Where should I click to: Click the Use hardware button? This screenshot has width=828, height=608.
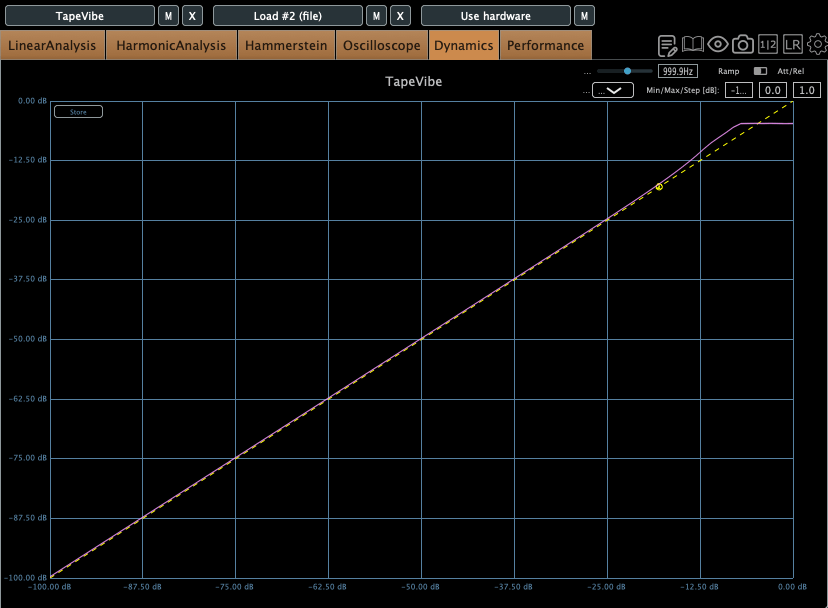[x=495, y=16]
